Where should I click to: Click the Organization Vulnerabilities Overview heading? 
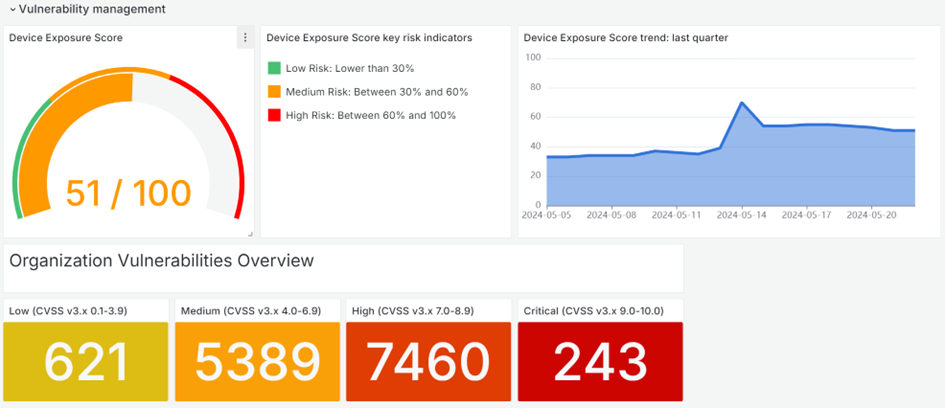pos(162,261)
